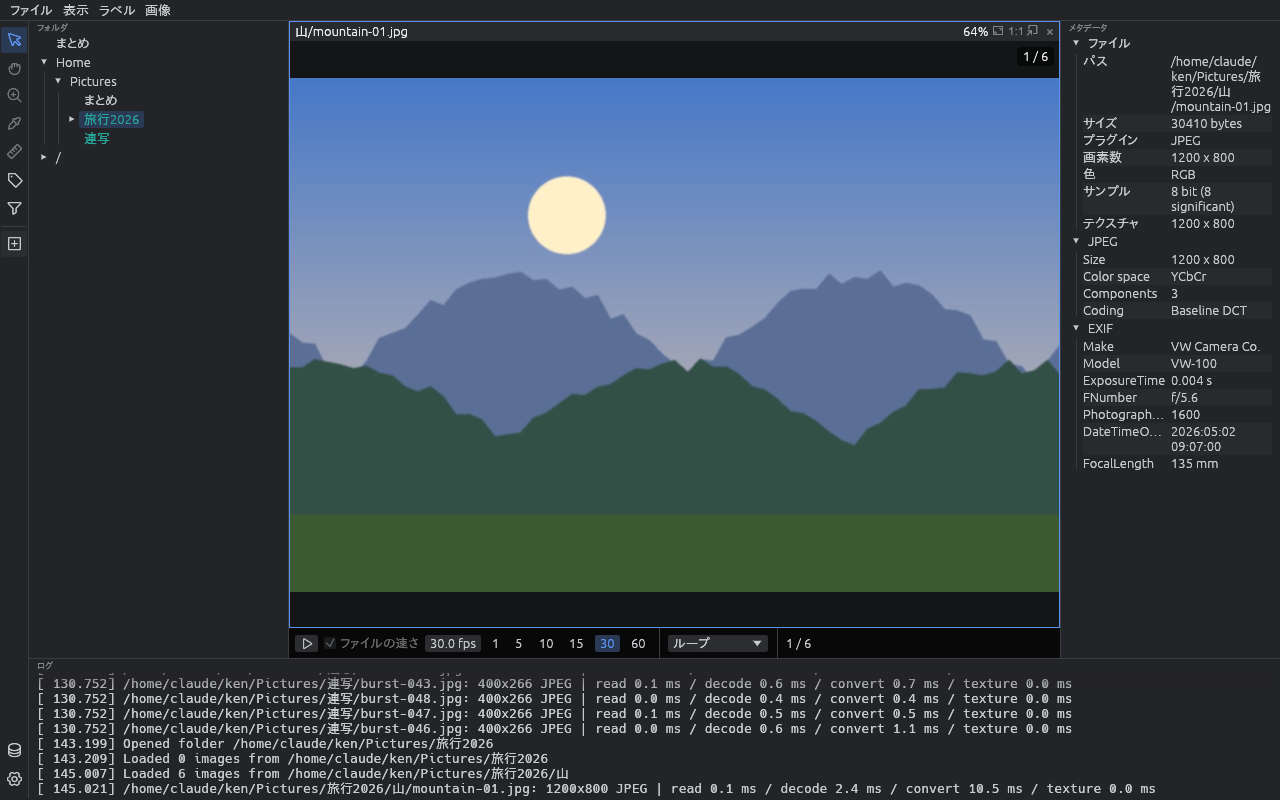Image resolution: width=1280 pixels, height=800 pixels.
Task: Open the 画像 menu
Action: tap(158, 10)
